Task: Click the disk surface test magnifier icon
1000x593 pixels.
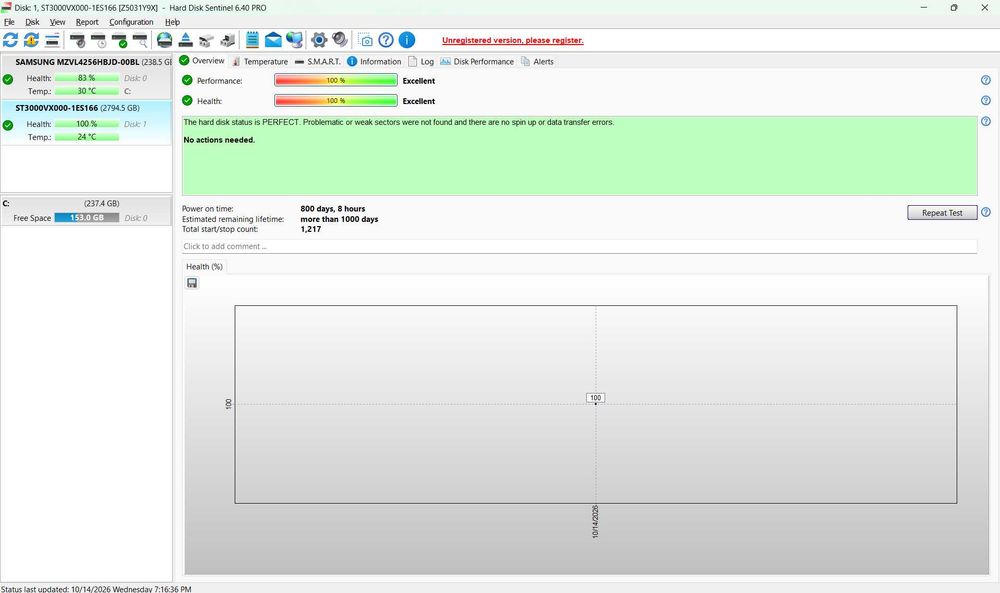Action: coord(140,41)
